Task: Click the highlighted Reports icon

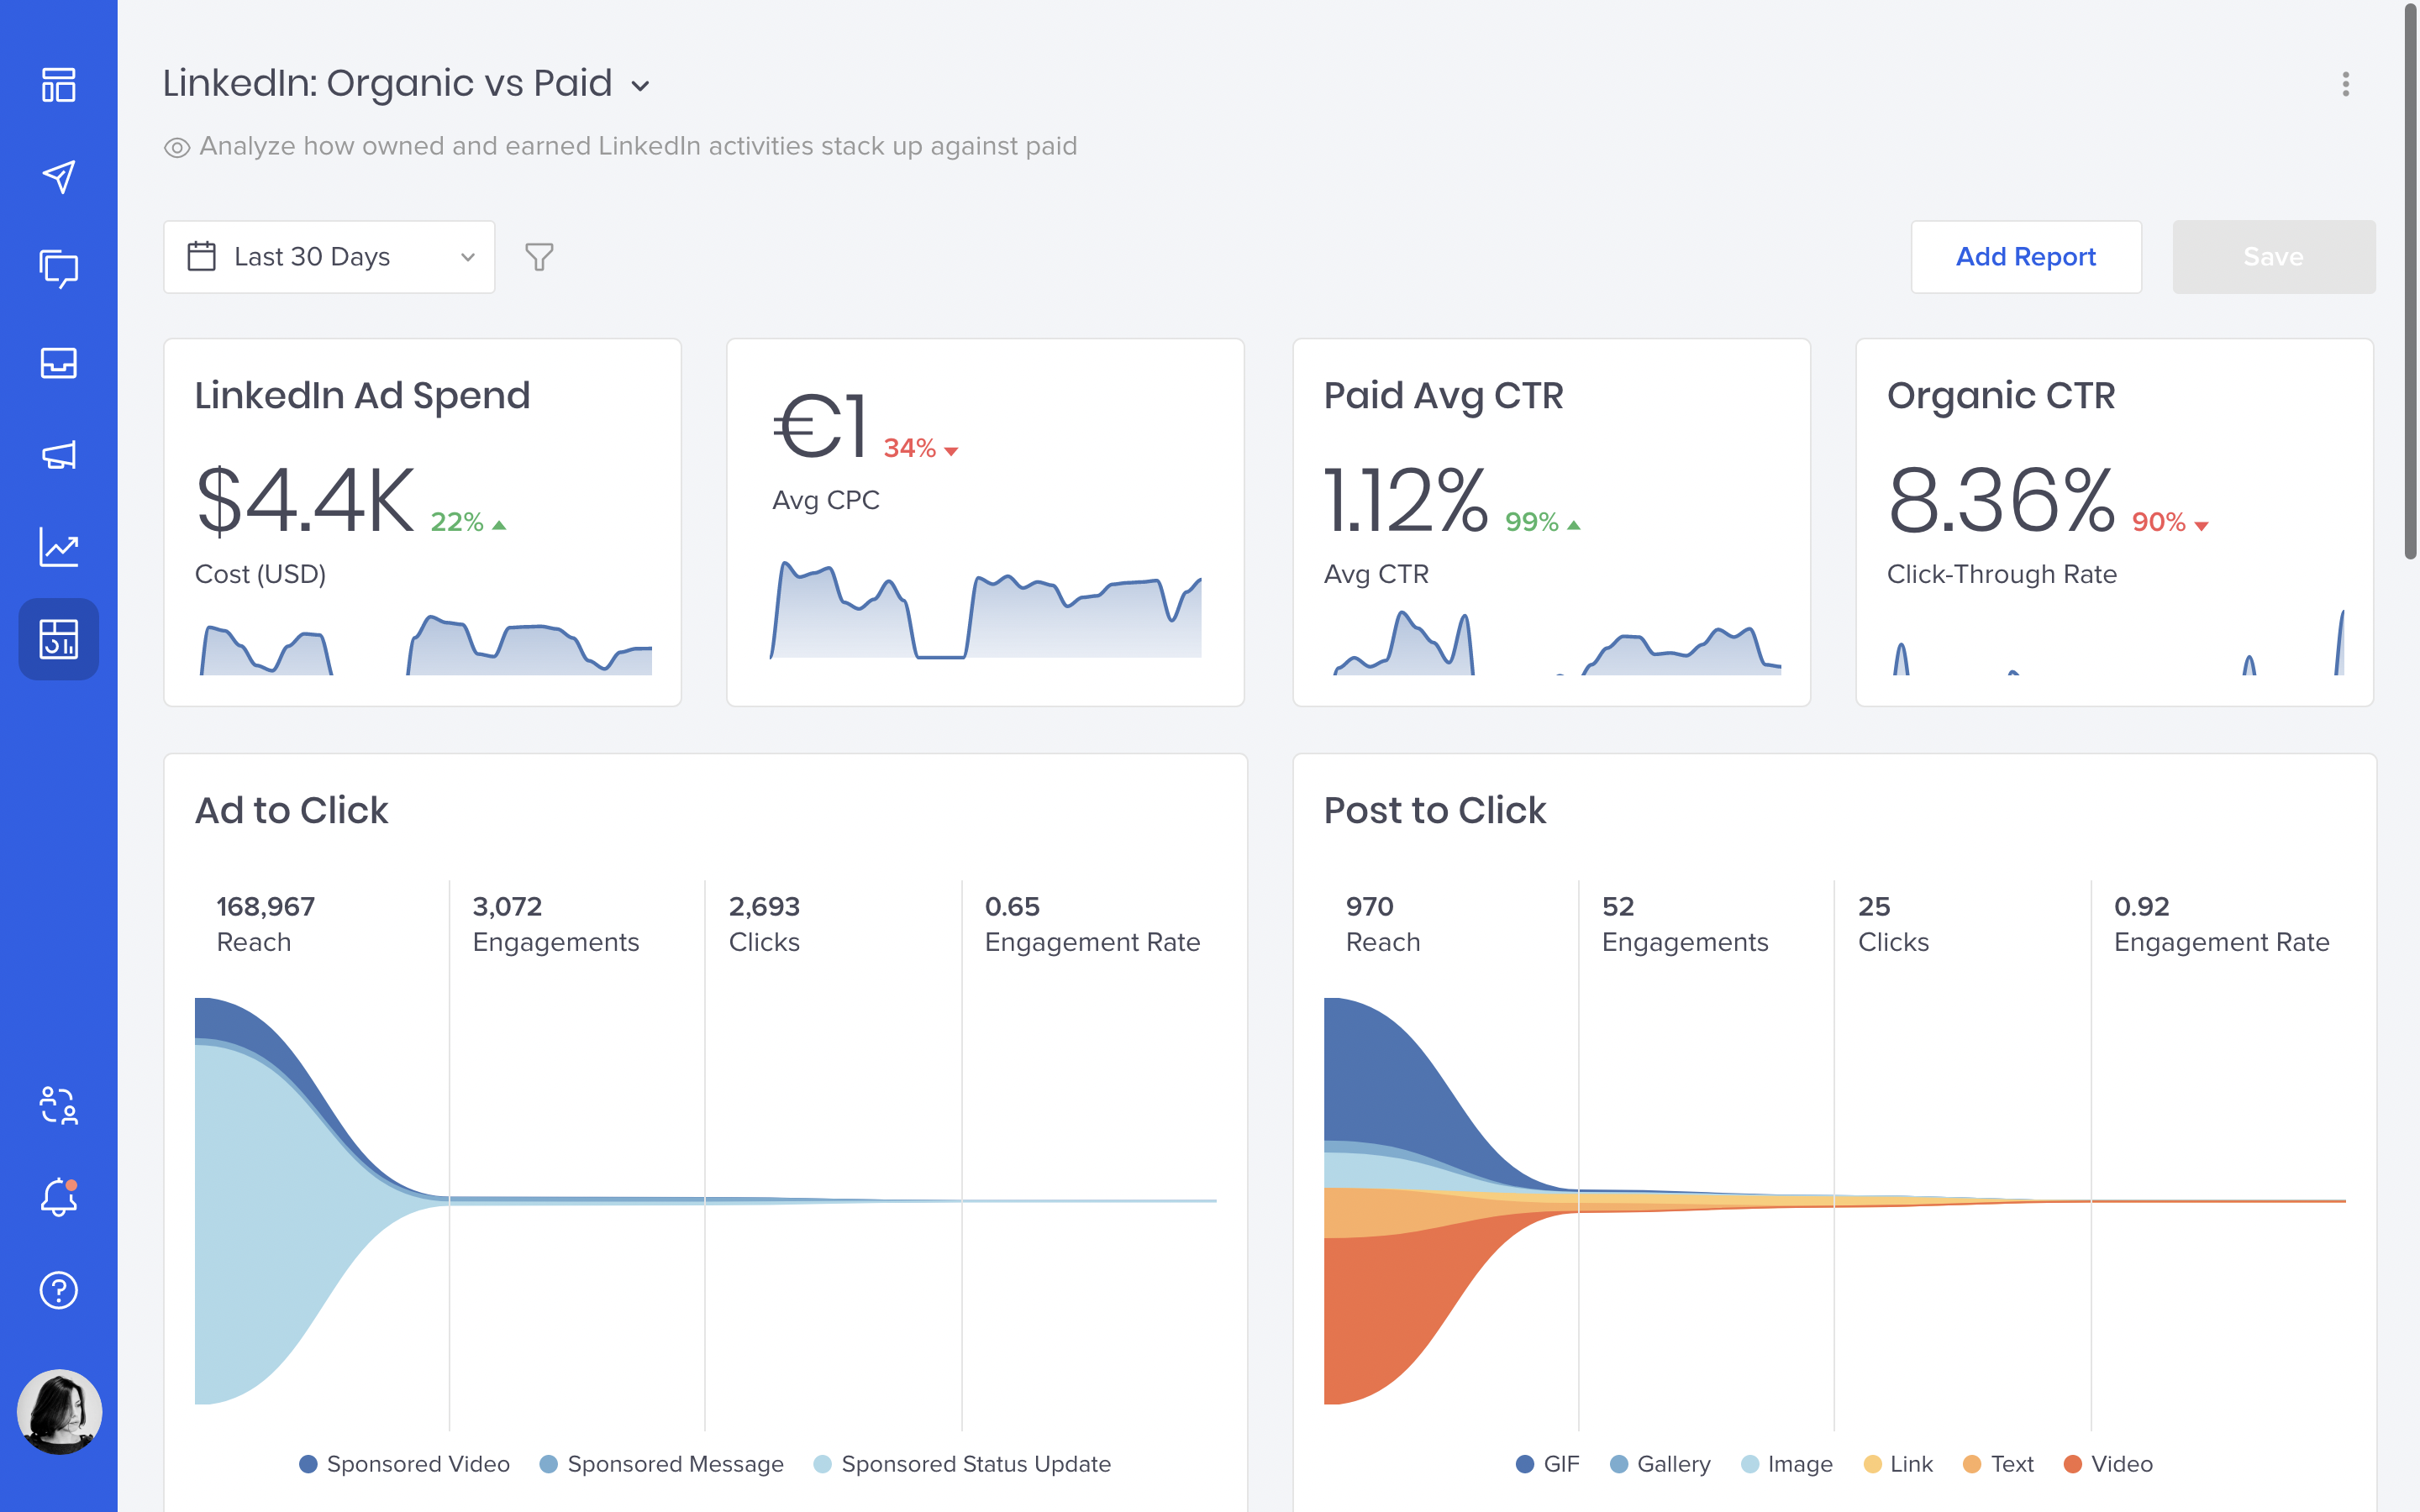Action: (59, 639)
